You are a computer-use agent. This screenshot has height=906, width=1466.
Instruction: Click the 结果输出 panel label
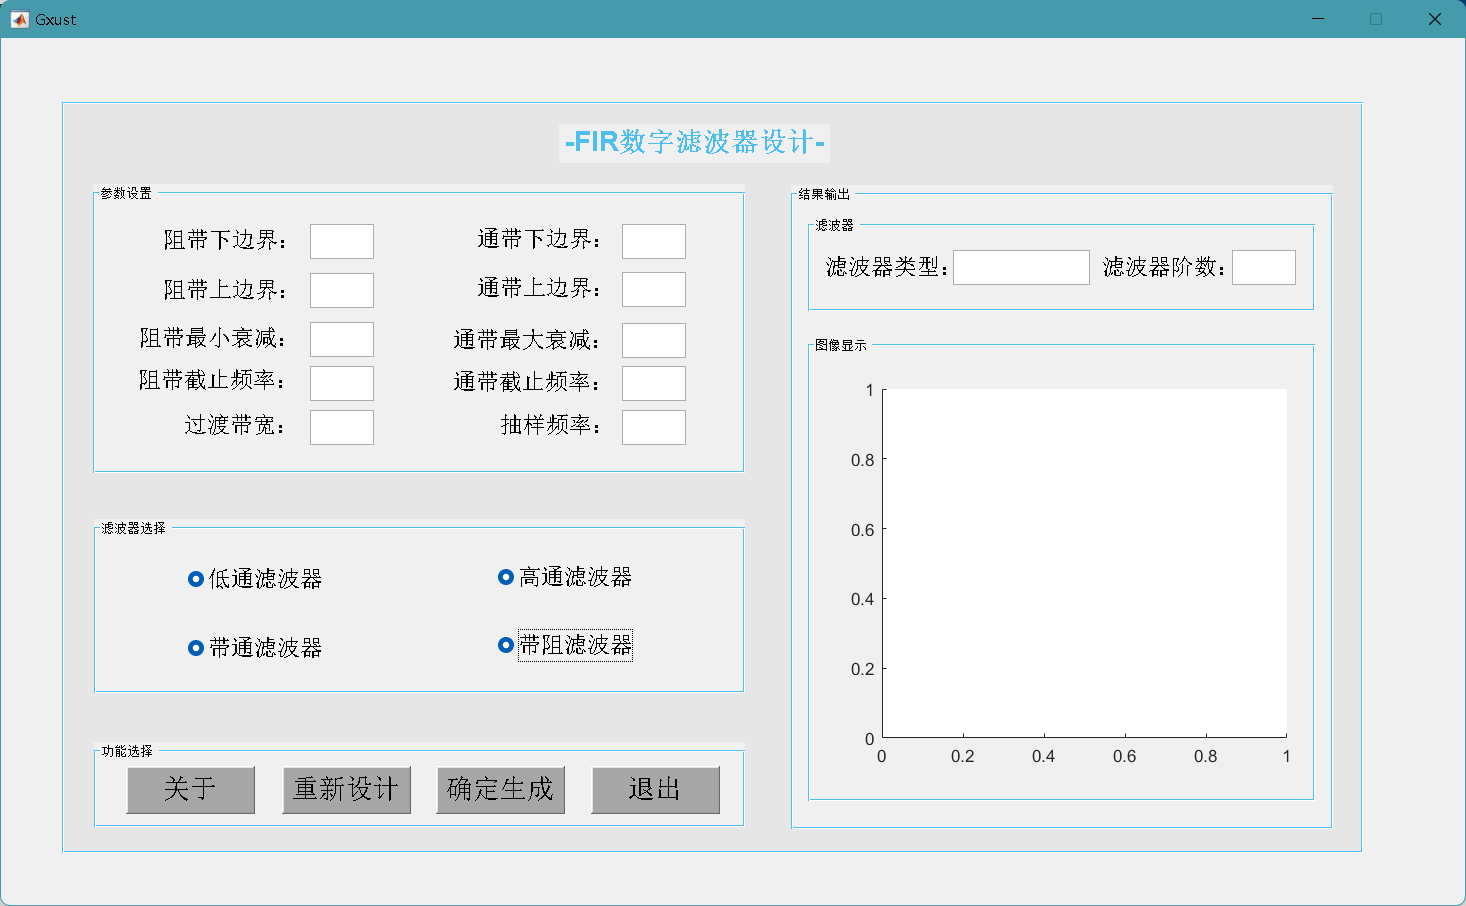click(824, 194)
